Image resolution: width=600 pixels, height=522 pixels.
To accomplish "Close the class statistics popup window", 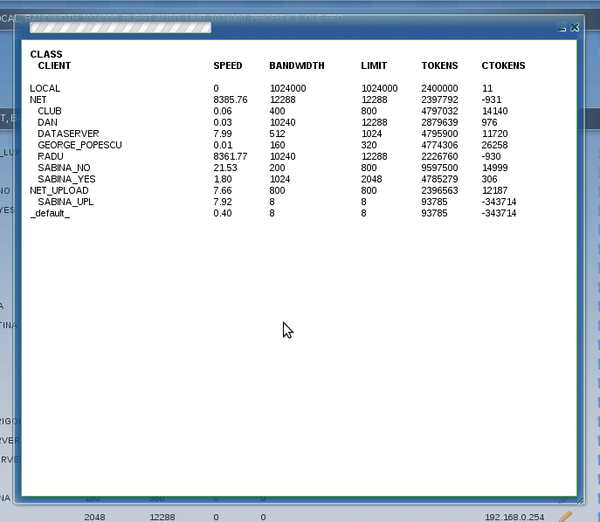I will pos(574,28).
